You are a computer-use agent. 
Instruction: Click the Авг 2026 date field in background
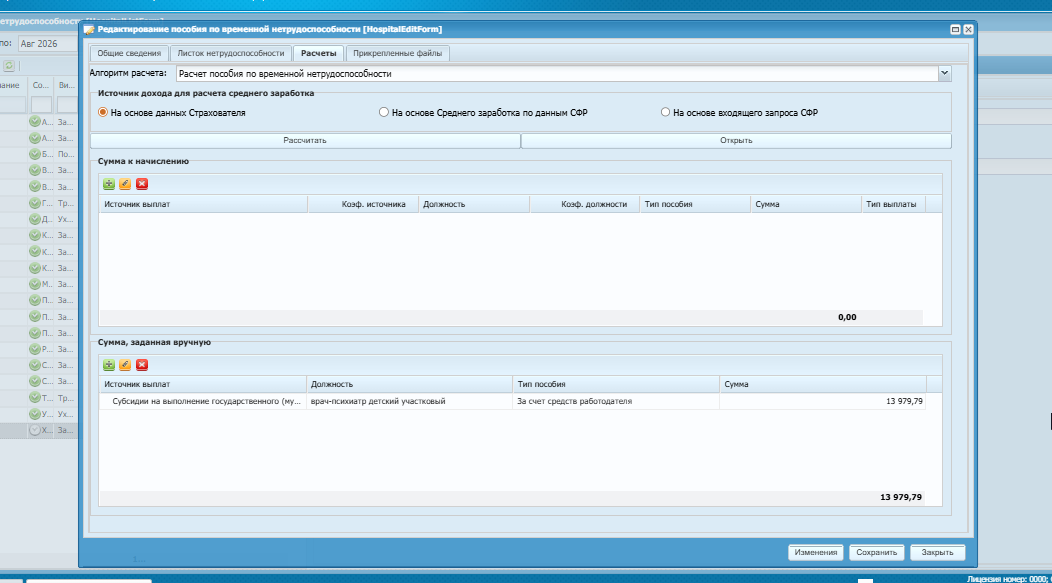(47, 44)
